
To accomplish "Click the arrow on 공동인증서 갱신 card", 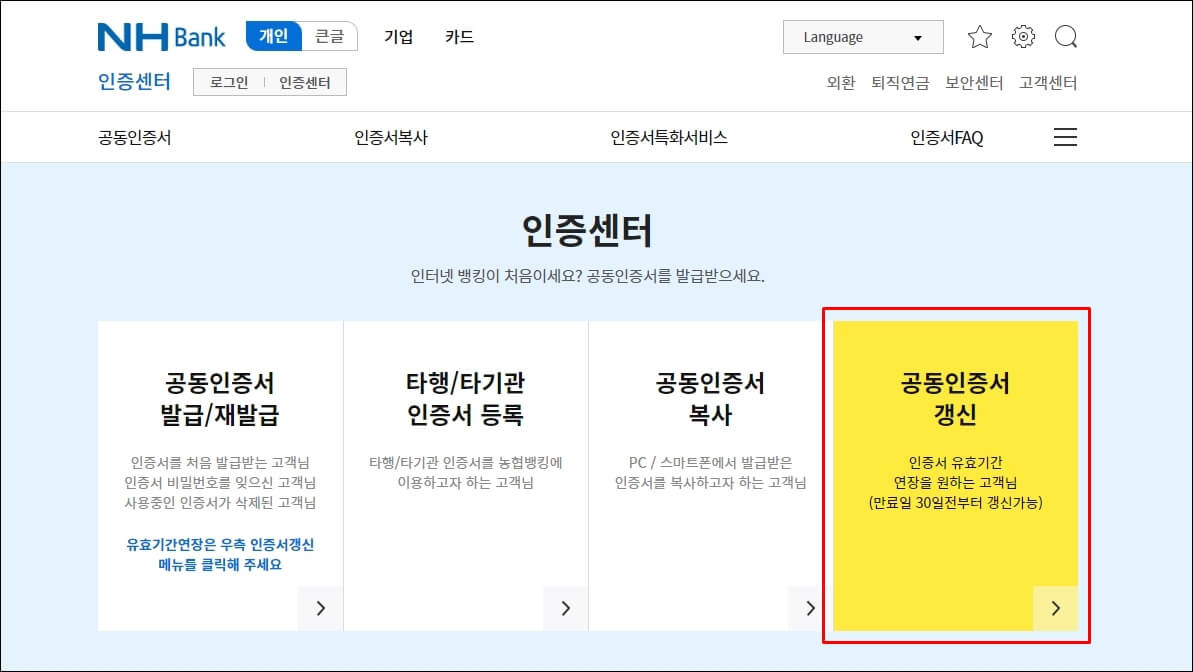I will (x=1056, y=607).
